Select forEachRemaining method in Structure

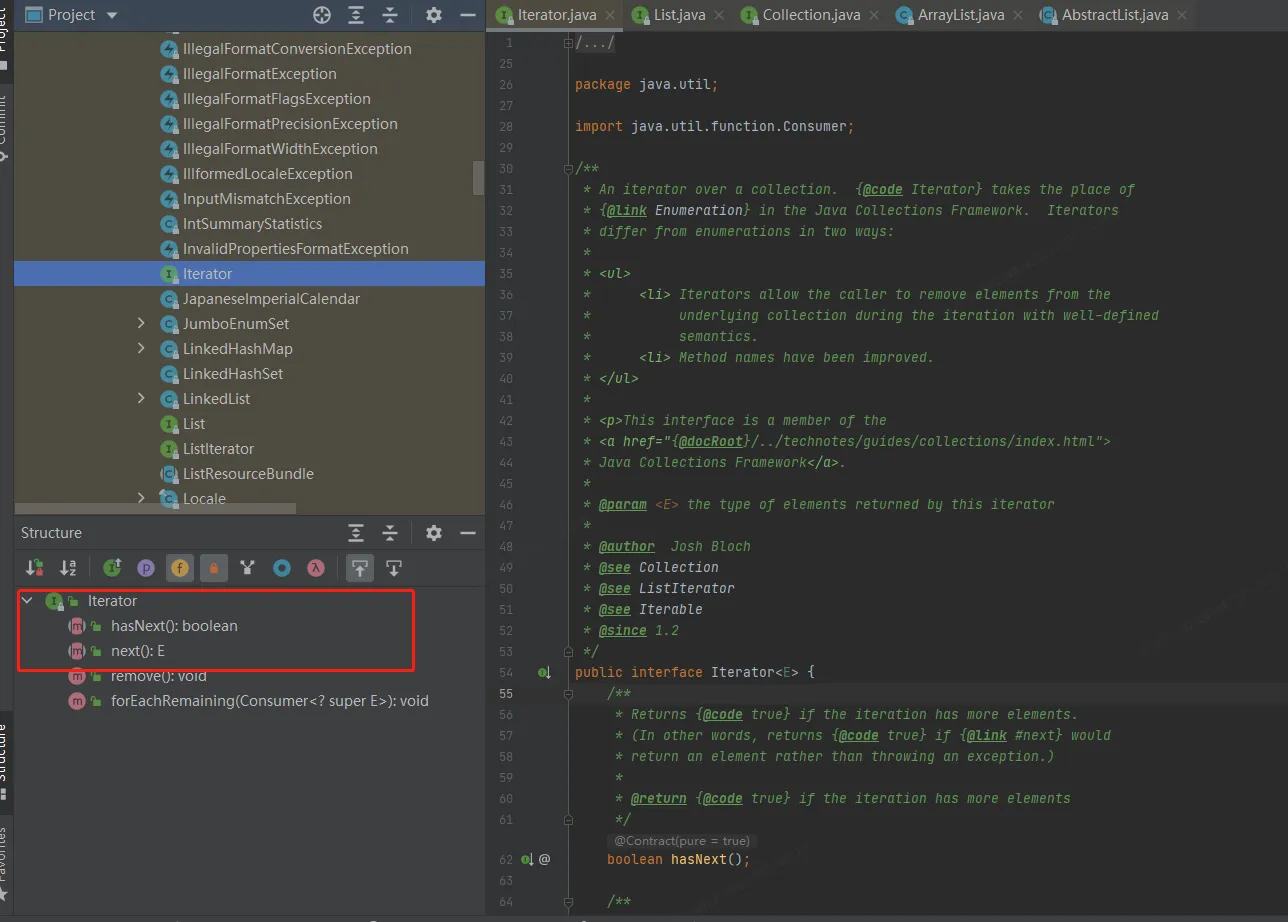269,701
